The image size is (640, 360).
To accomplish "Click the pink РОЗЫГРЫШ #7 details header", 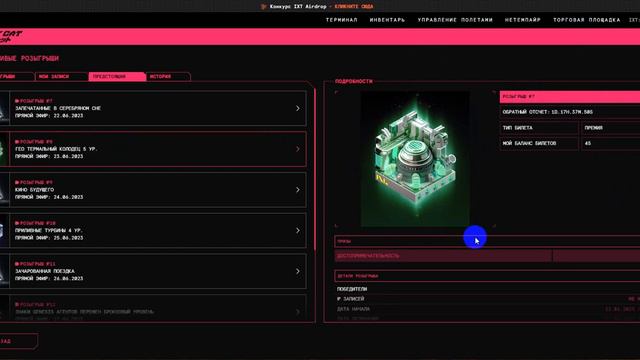I will coord(570,97).
